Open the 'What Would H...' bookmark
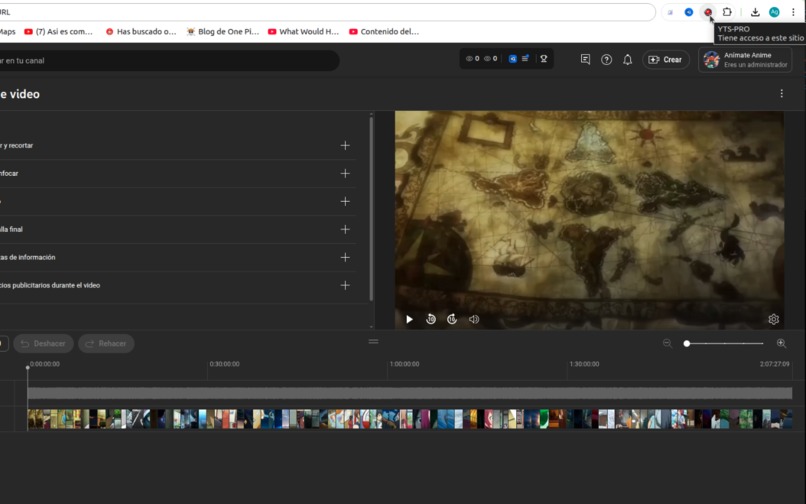The width and height of the screenshot is (806, 504). click(x=304, y=31)
